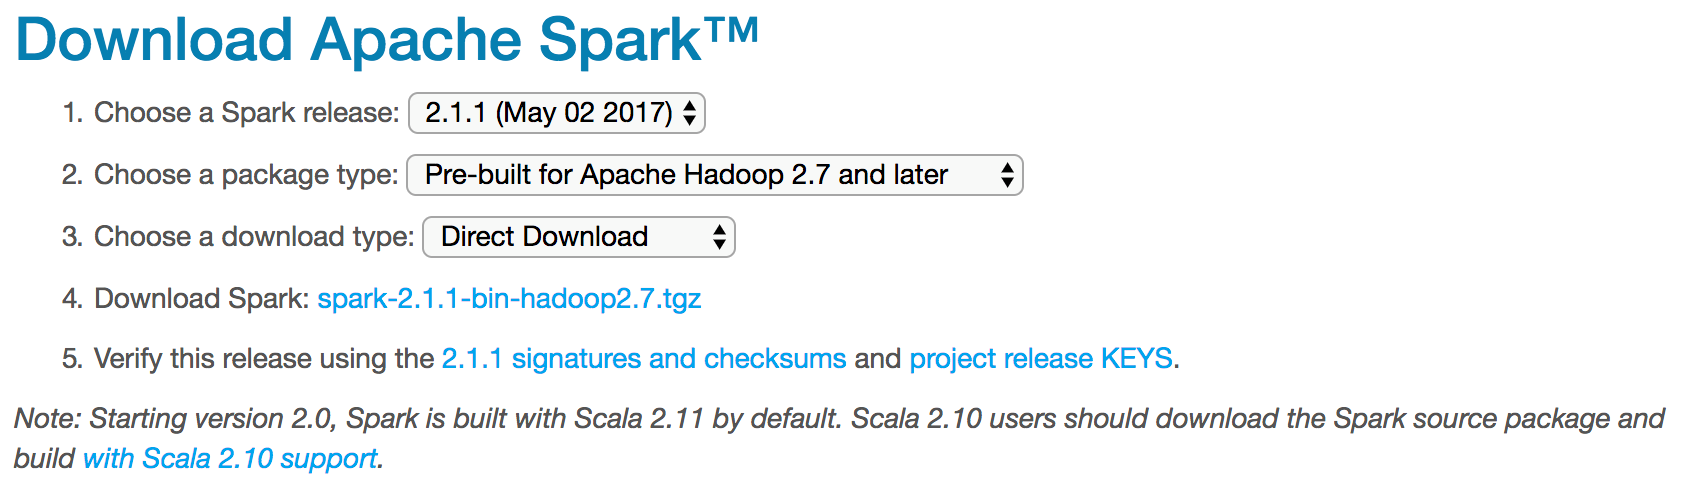
Task: Click the up-down arrows on the download type selector
Action: tap(719, 237)
